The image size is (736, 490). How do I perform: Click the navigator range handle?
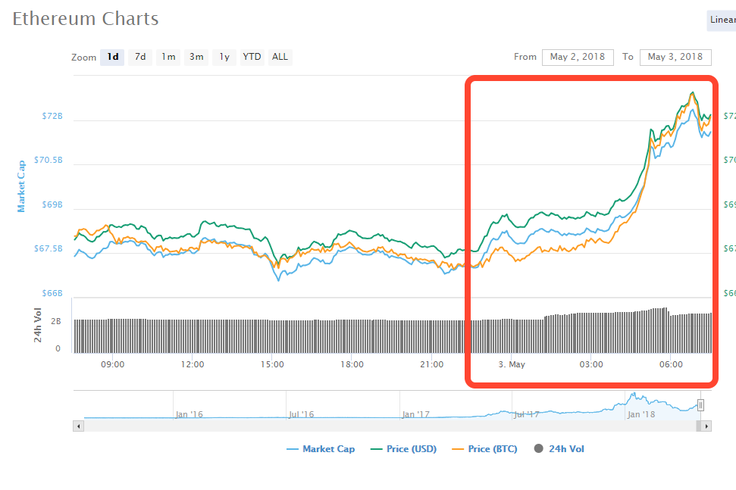coord(700,405)
